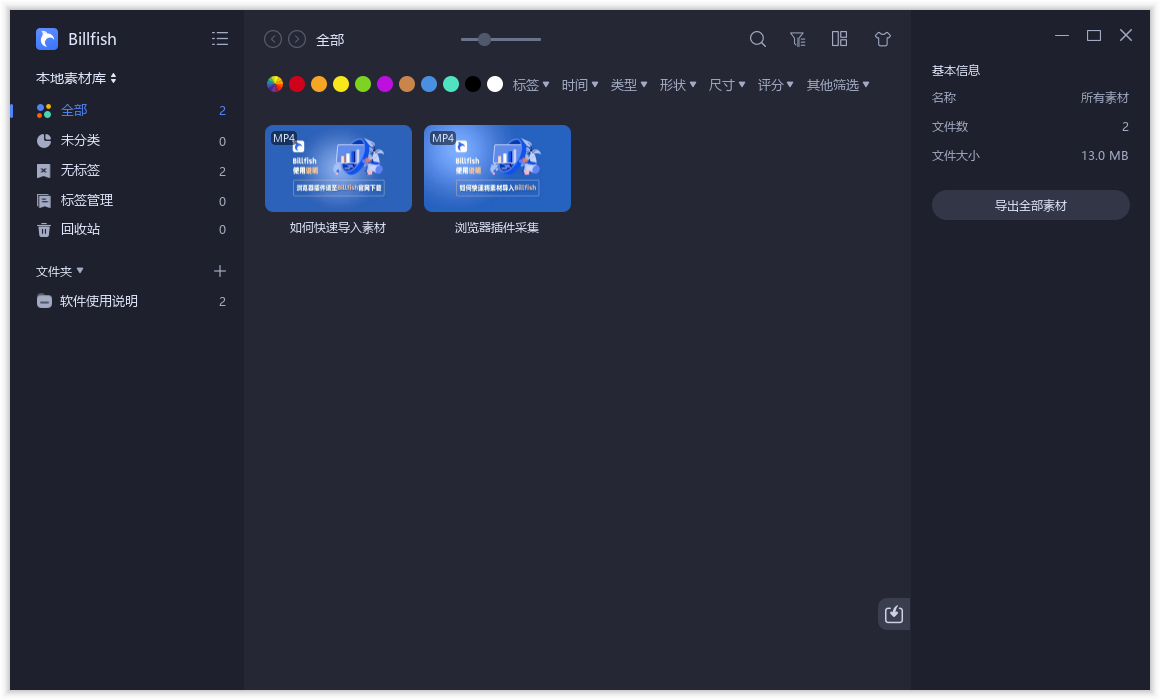Click the back navigation arrow
This screenshot has width=1160, height=700.
click(272, 39)
